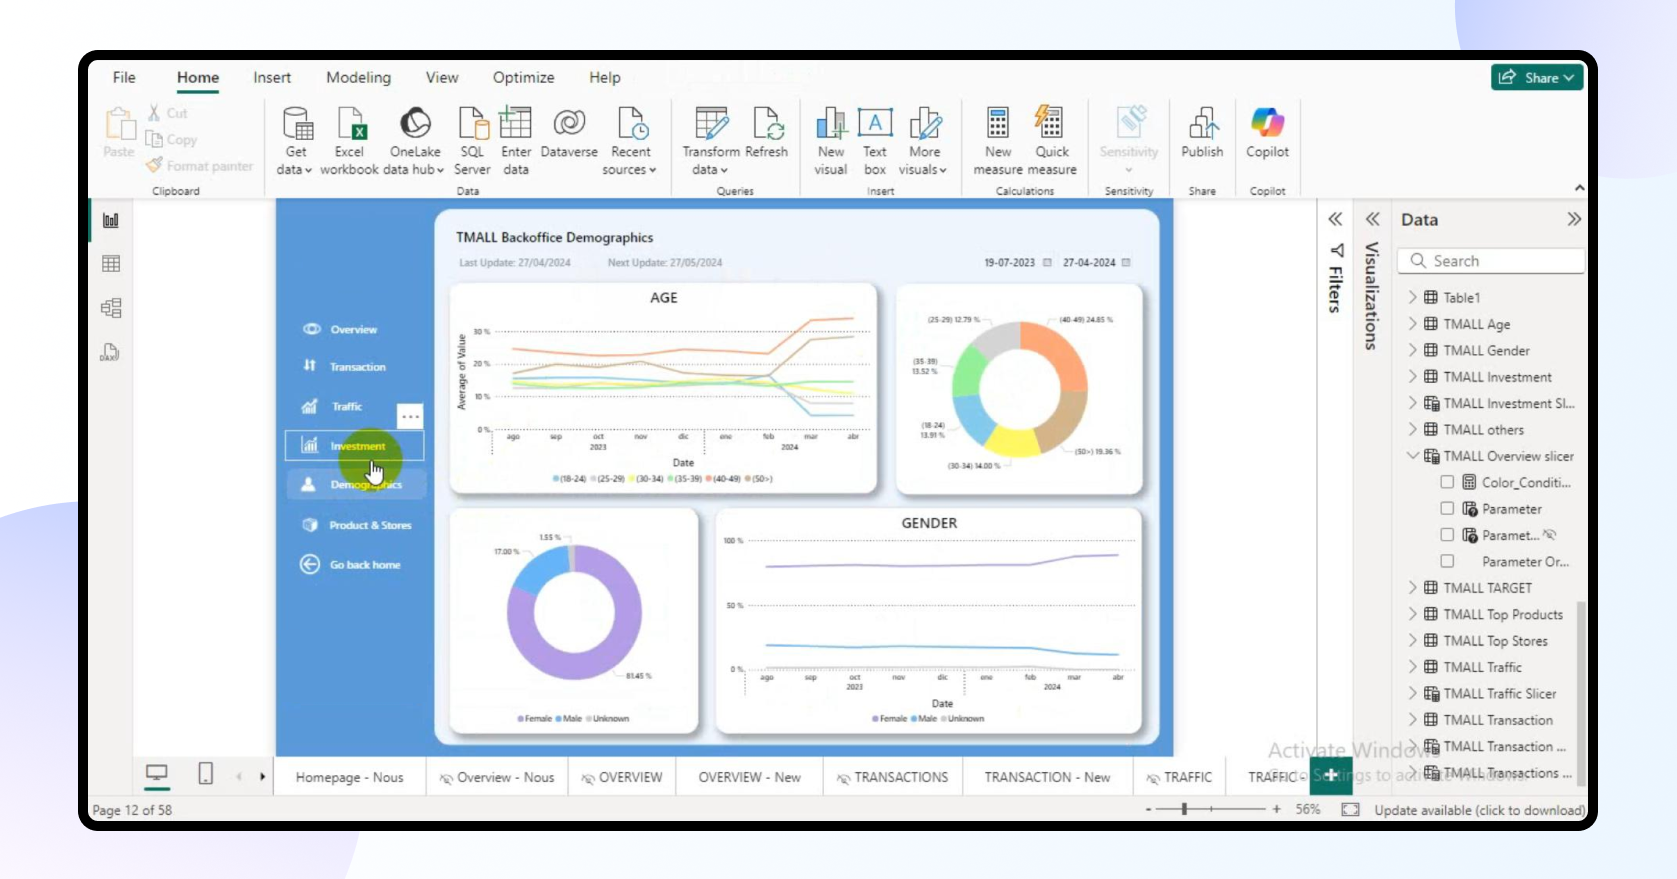This screenshot has height=879, width=1677.
Task: Open the TRANSACTIONS page tab
Action: 892,777
